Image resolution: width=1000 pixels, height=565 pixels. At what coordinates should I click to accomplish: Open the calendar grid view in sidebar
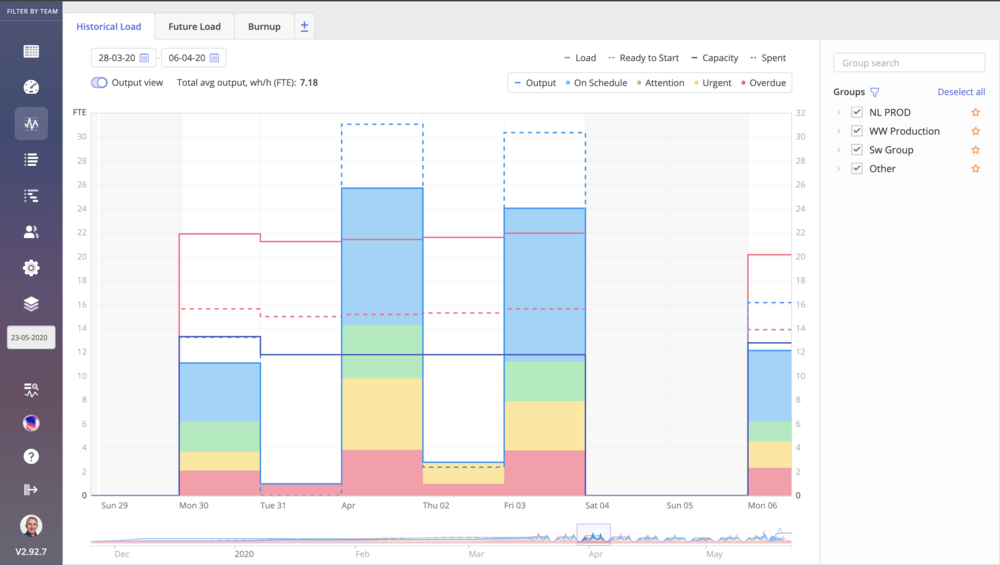pyautogui.click(x=31, y=52)
